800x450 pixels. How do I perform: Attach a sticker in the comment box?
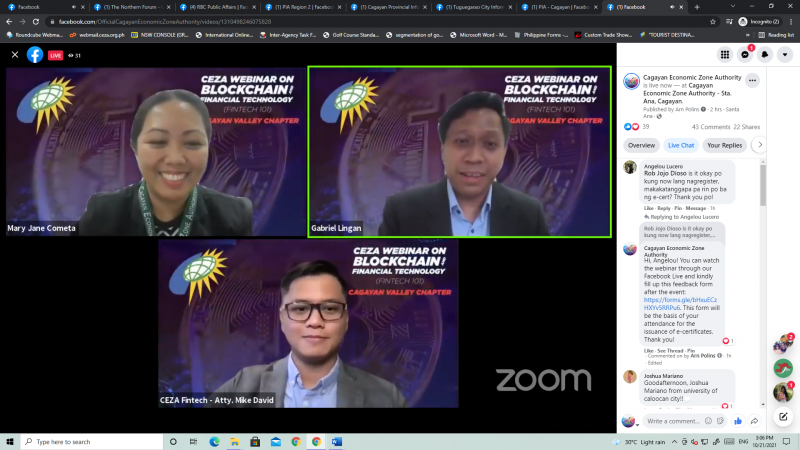(x=720, y=421)
